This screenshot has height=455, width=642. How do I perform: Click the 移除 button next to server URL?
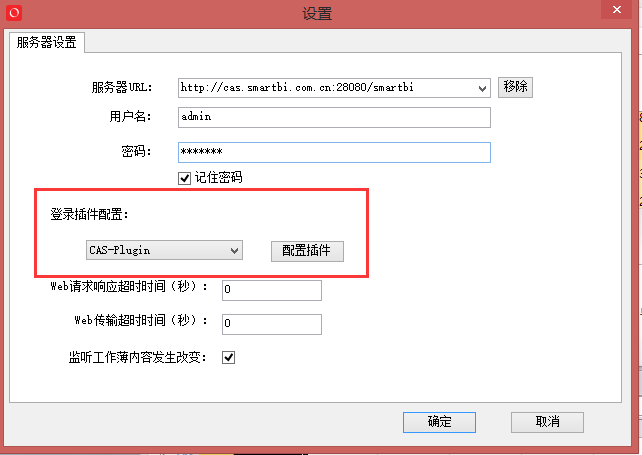click(515, 87)
